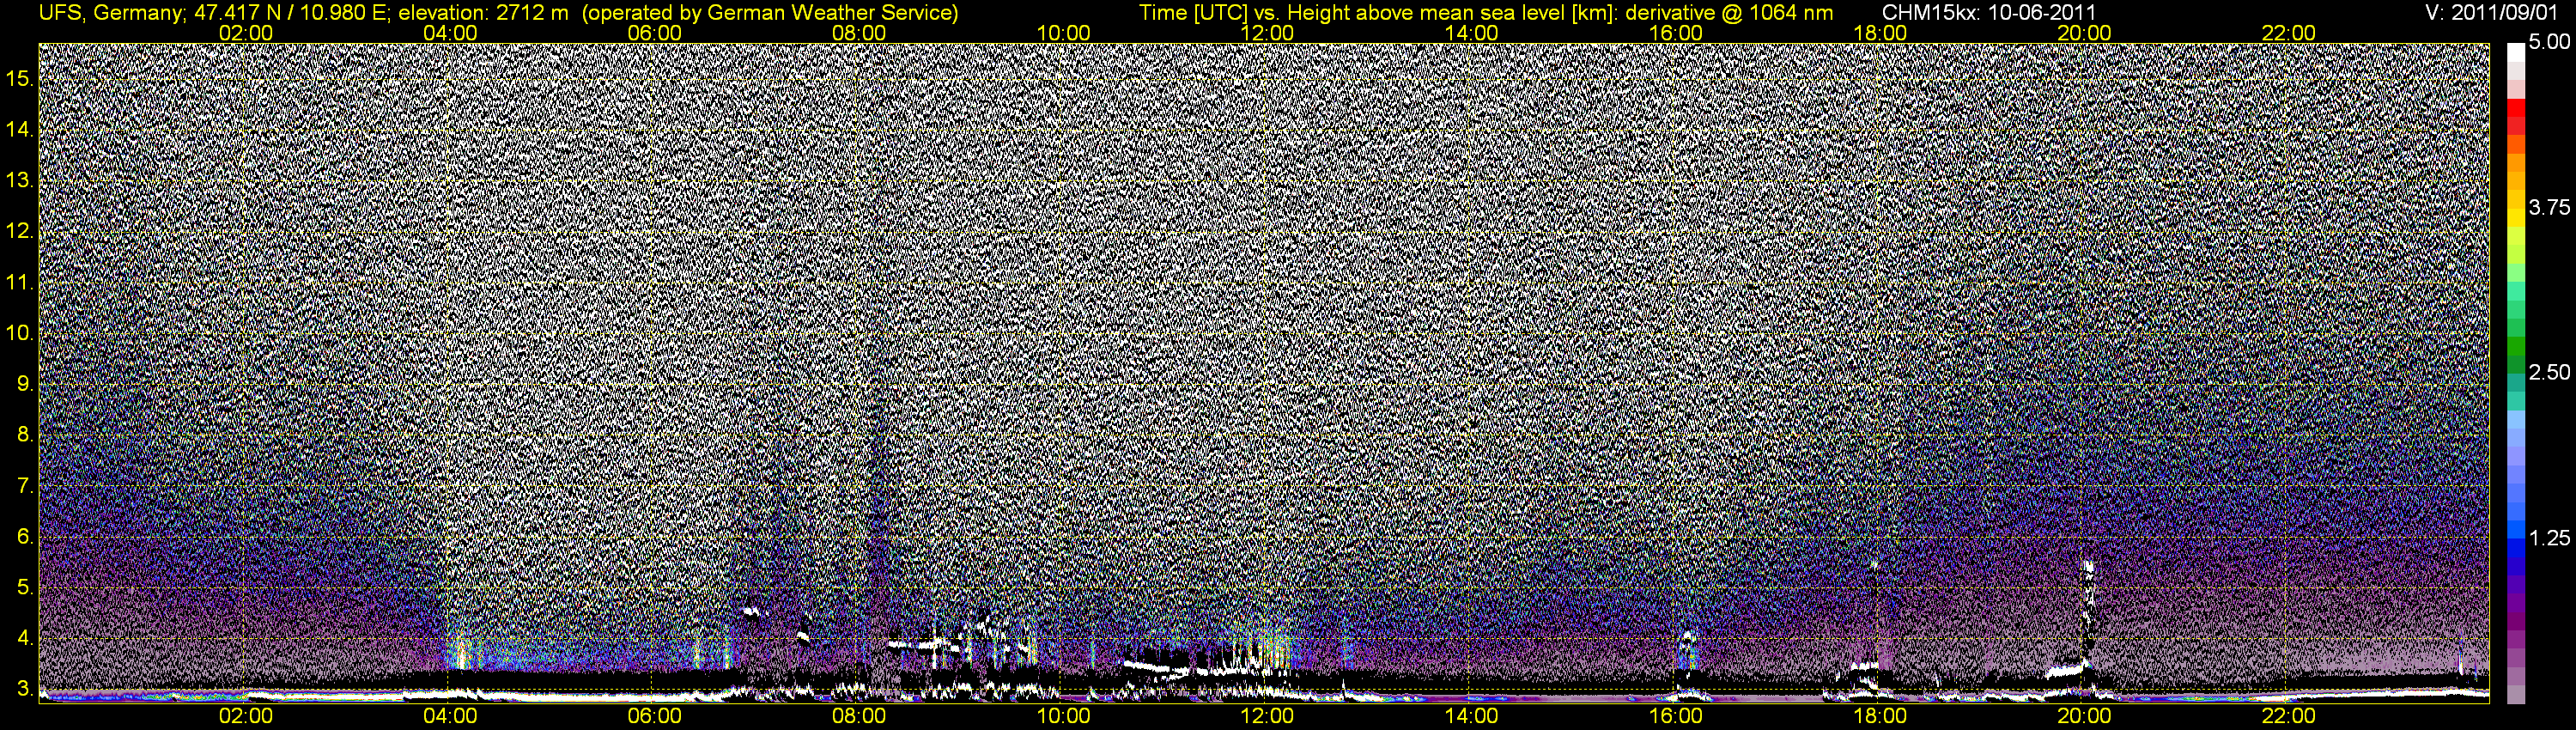
Task: Click the 12:00 label on bottom time axis
Action: point(1267,716)
